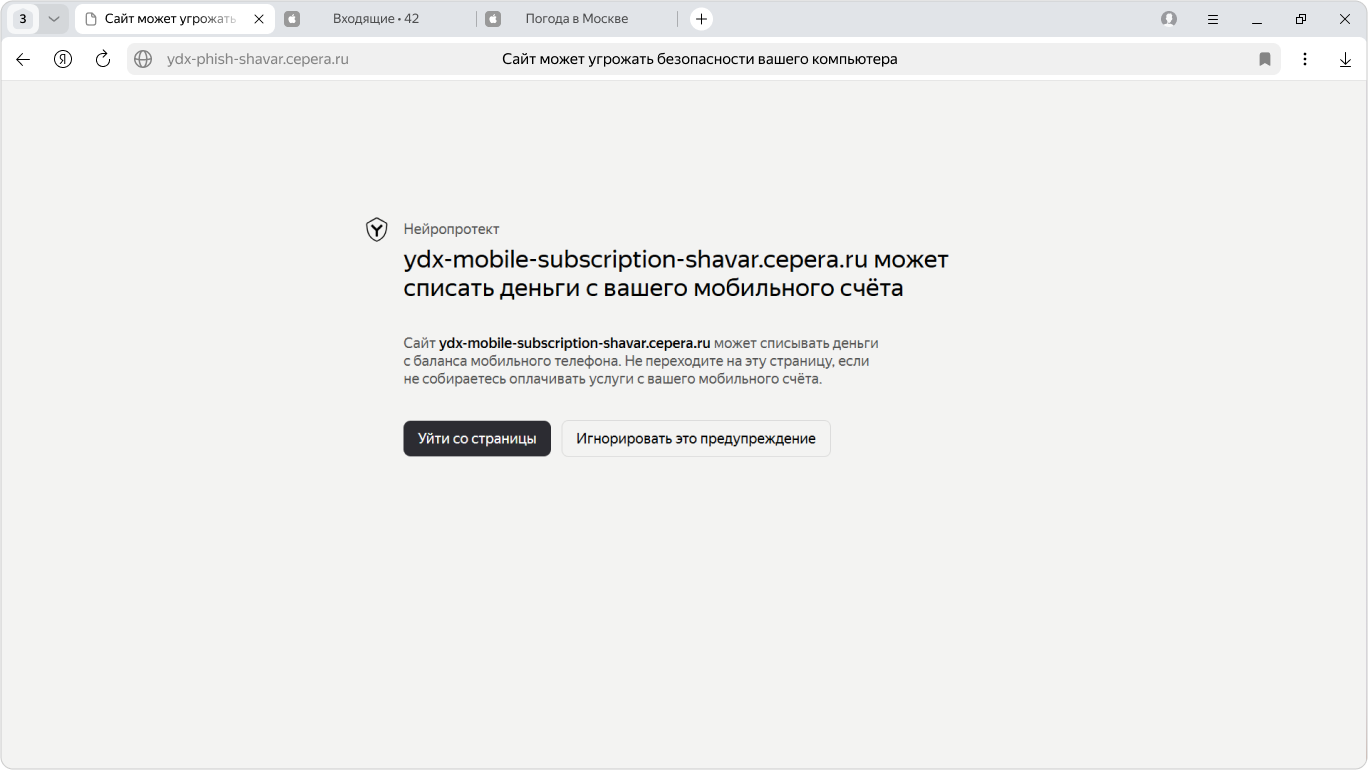Click the Yandex "Я" home button

tap(63, 59)
